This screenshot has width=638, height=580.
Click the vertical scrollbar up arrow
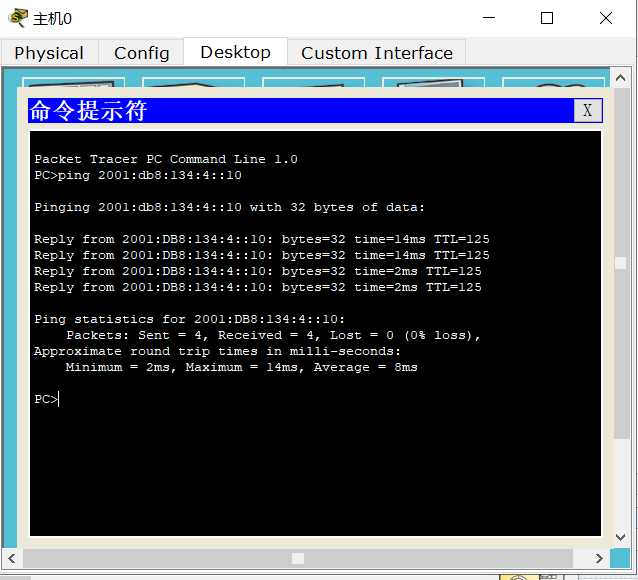(621, 78)
